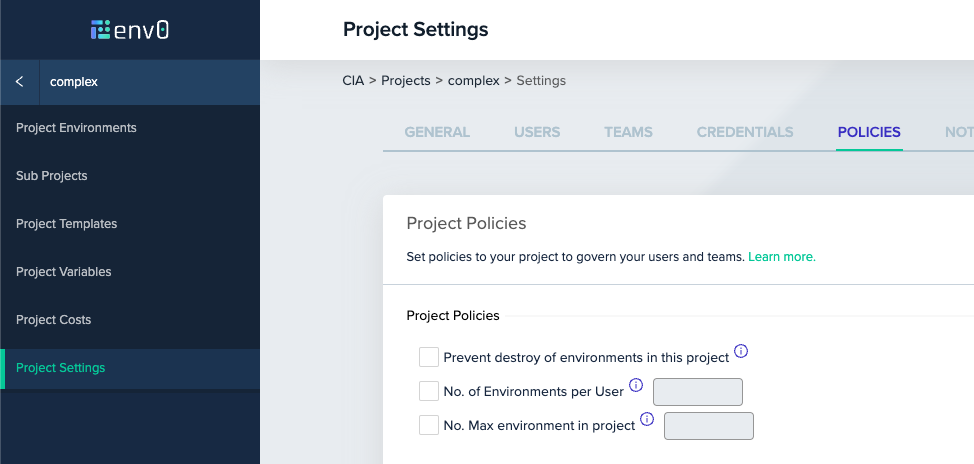
Task: Open Project Environments in sidebar
Action: 76,128
